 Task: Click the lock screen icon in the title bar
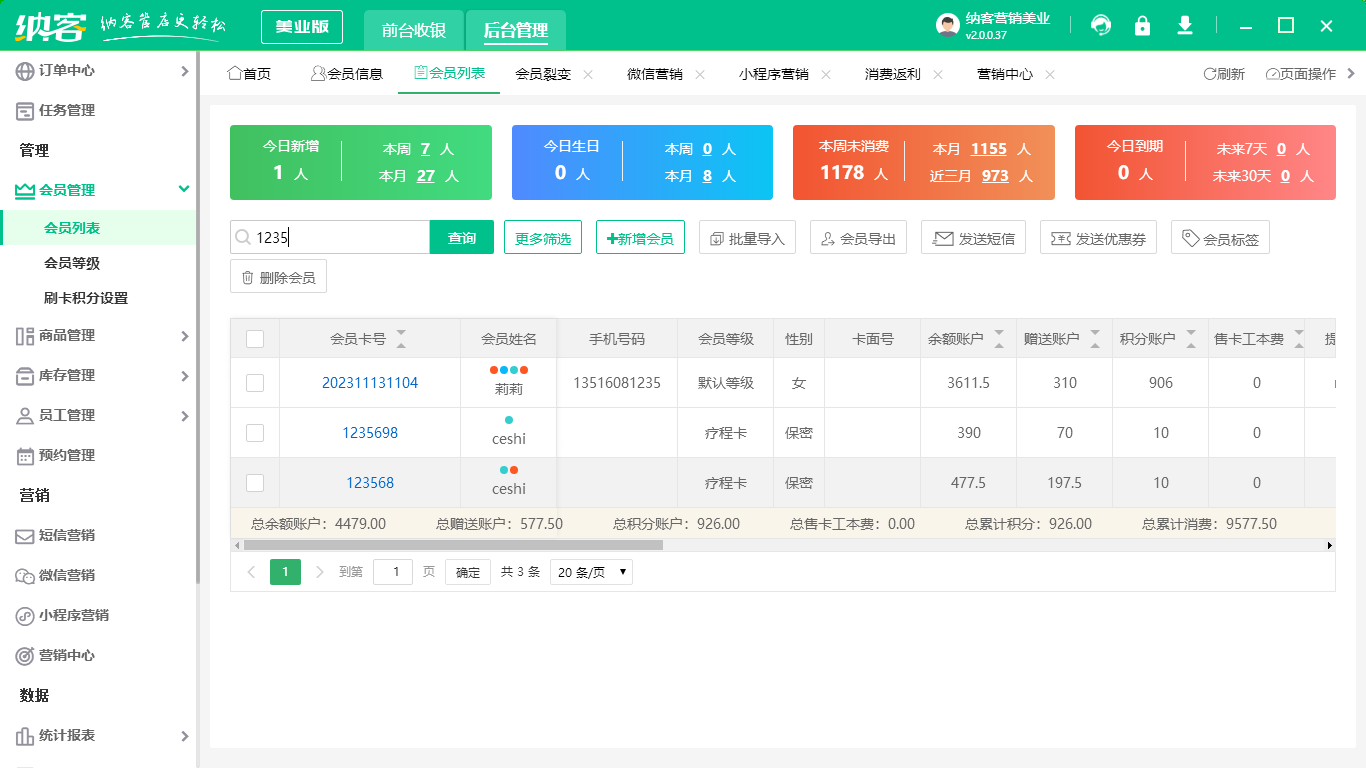pyautogui.click(x=1142, y=25)
